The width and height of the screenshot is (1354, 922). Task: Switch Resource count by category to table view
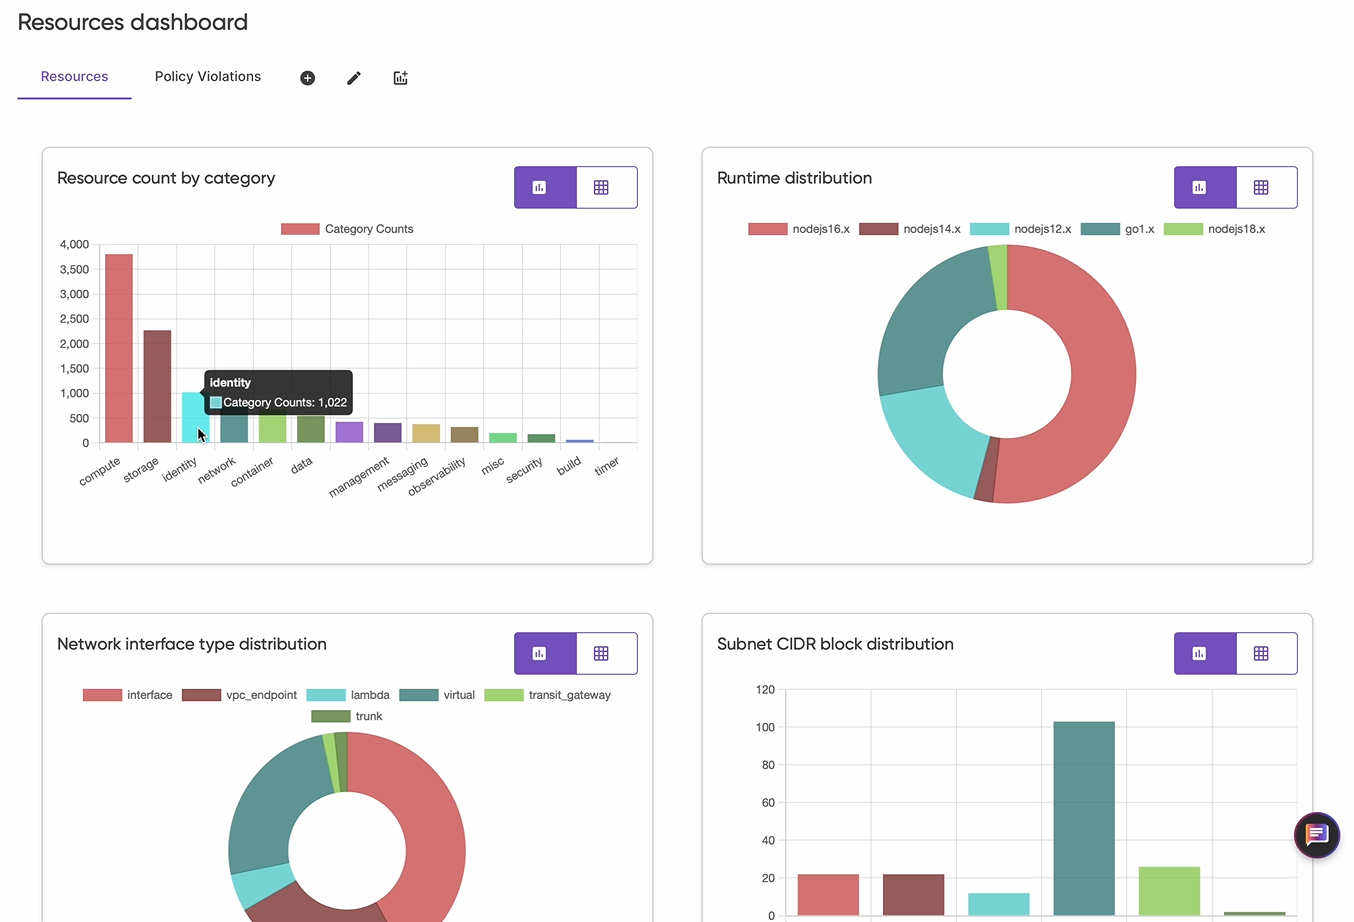[x=607, y=187]
